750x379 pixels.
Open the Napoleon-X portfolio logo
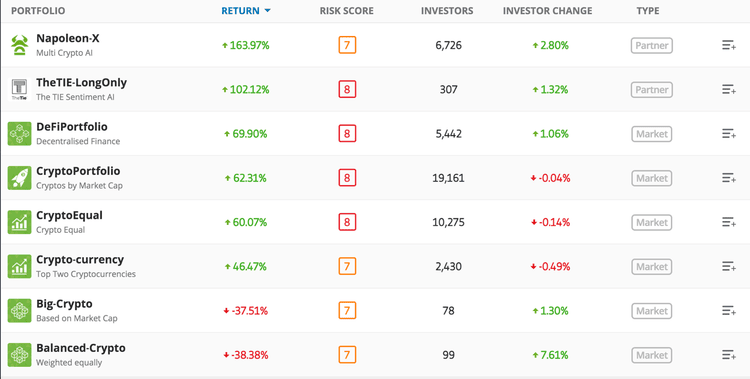tap(20, 45)
